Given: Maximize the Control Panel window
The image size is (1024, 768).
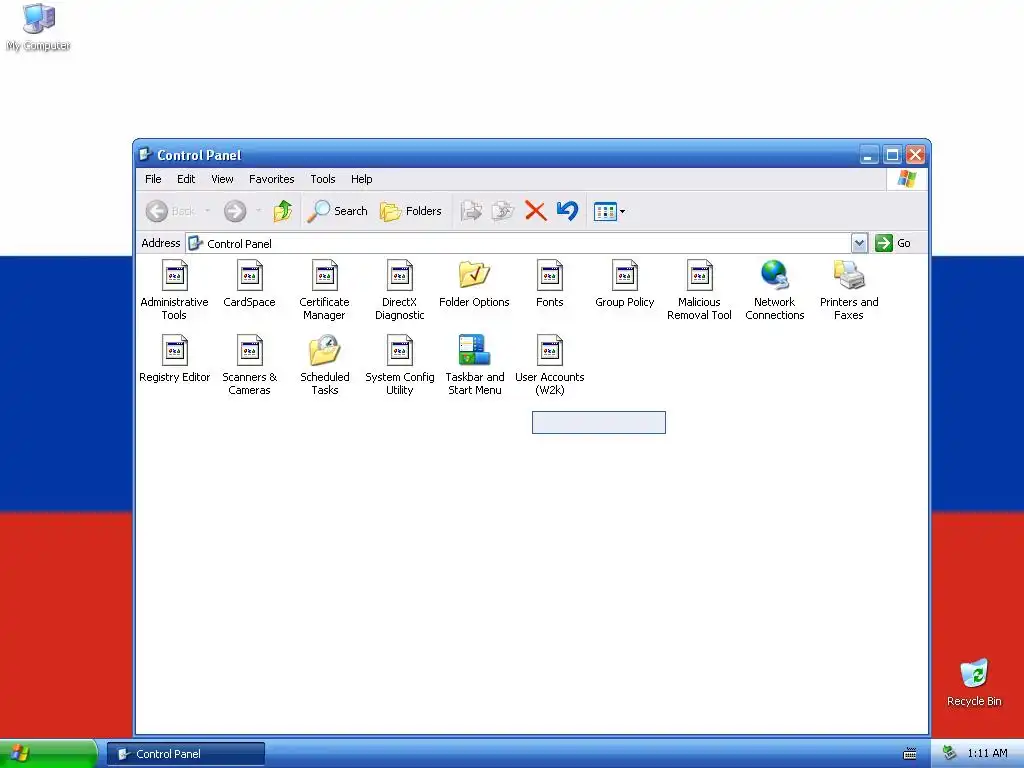Looking at the screenshot, I should pyautogui.click(x=892, y=155).
